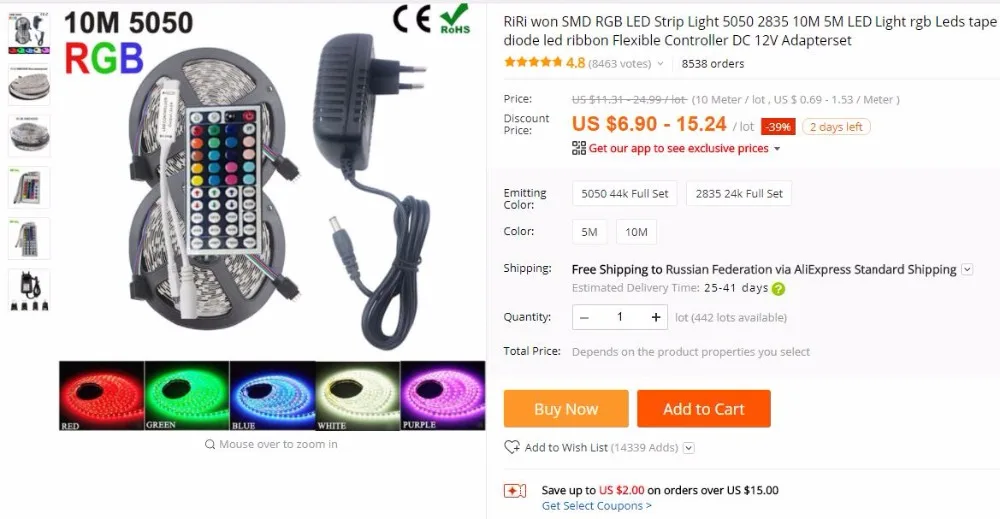1000x519 pixels.
Task: Expand the votes rating breakdown arrow
Action: click(x=660, y=64)
